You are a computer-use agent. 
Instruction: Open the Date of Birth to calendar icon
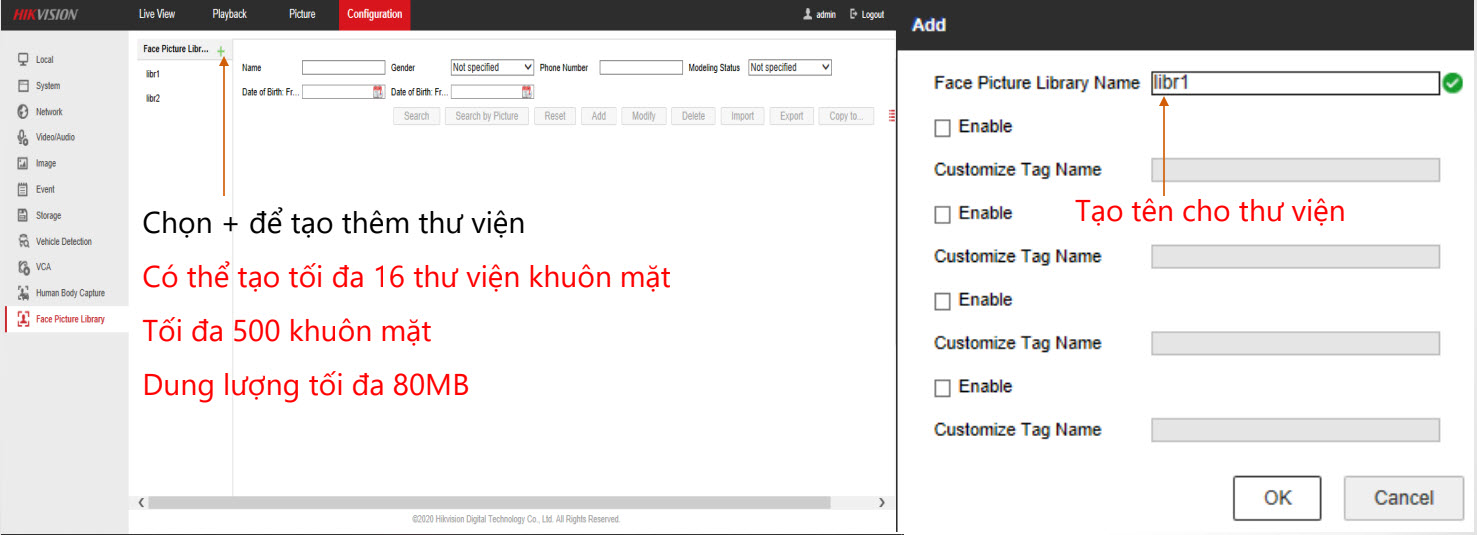[527, 92]
